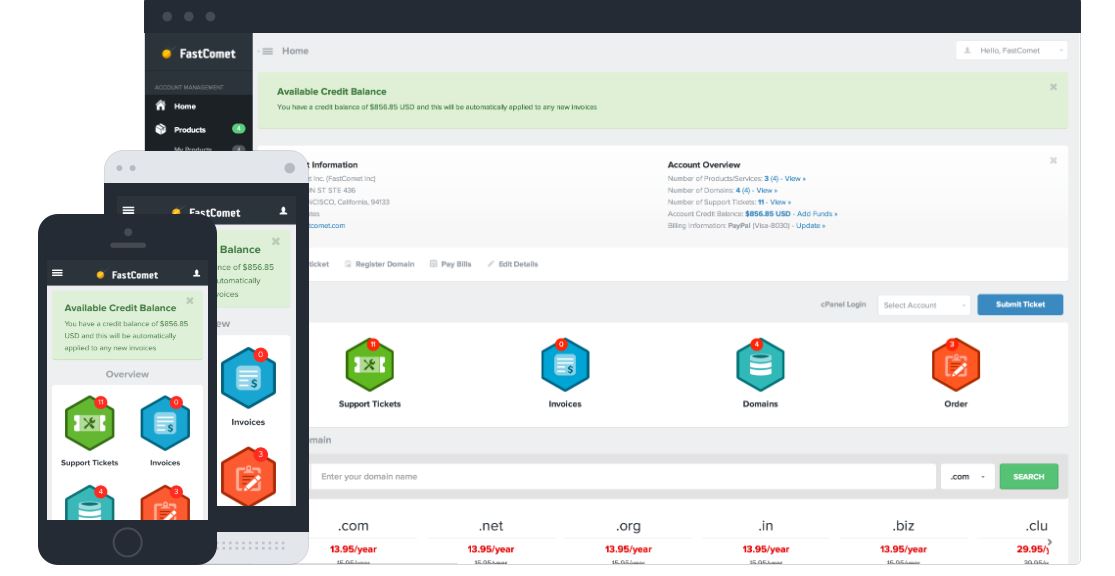Click user profile icon on tablet header
Screen dimensions: 1115x576
coord(283,210)
